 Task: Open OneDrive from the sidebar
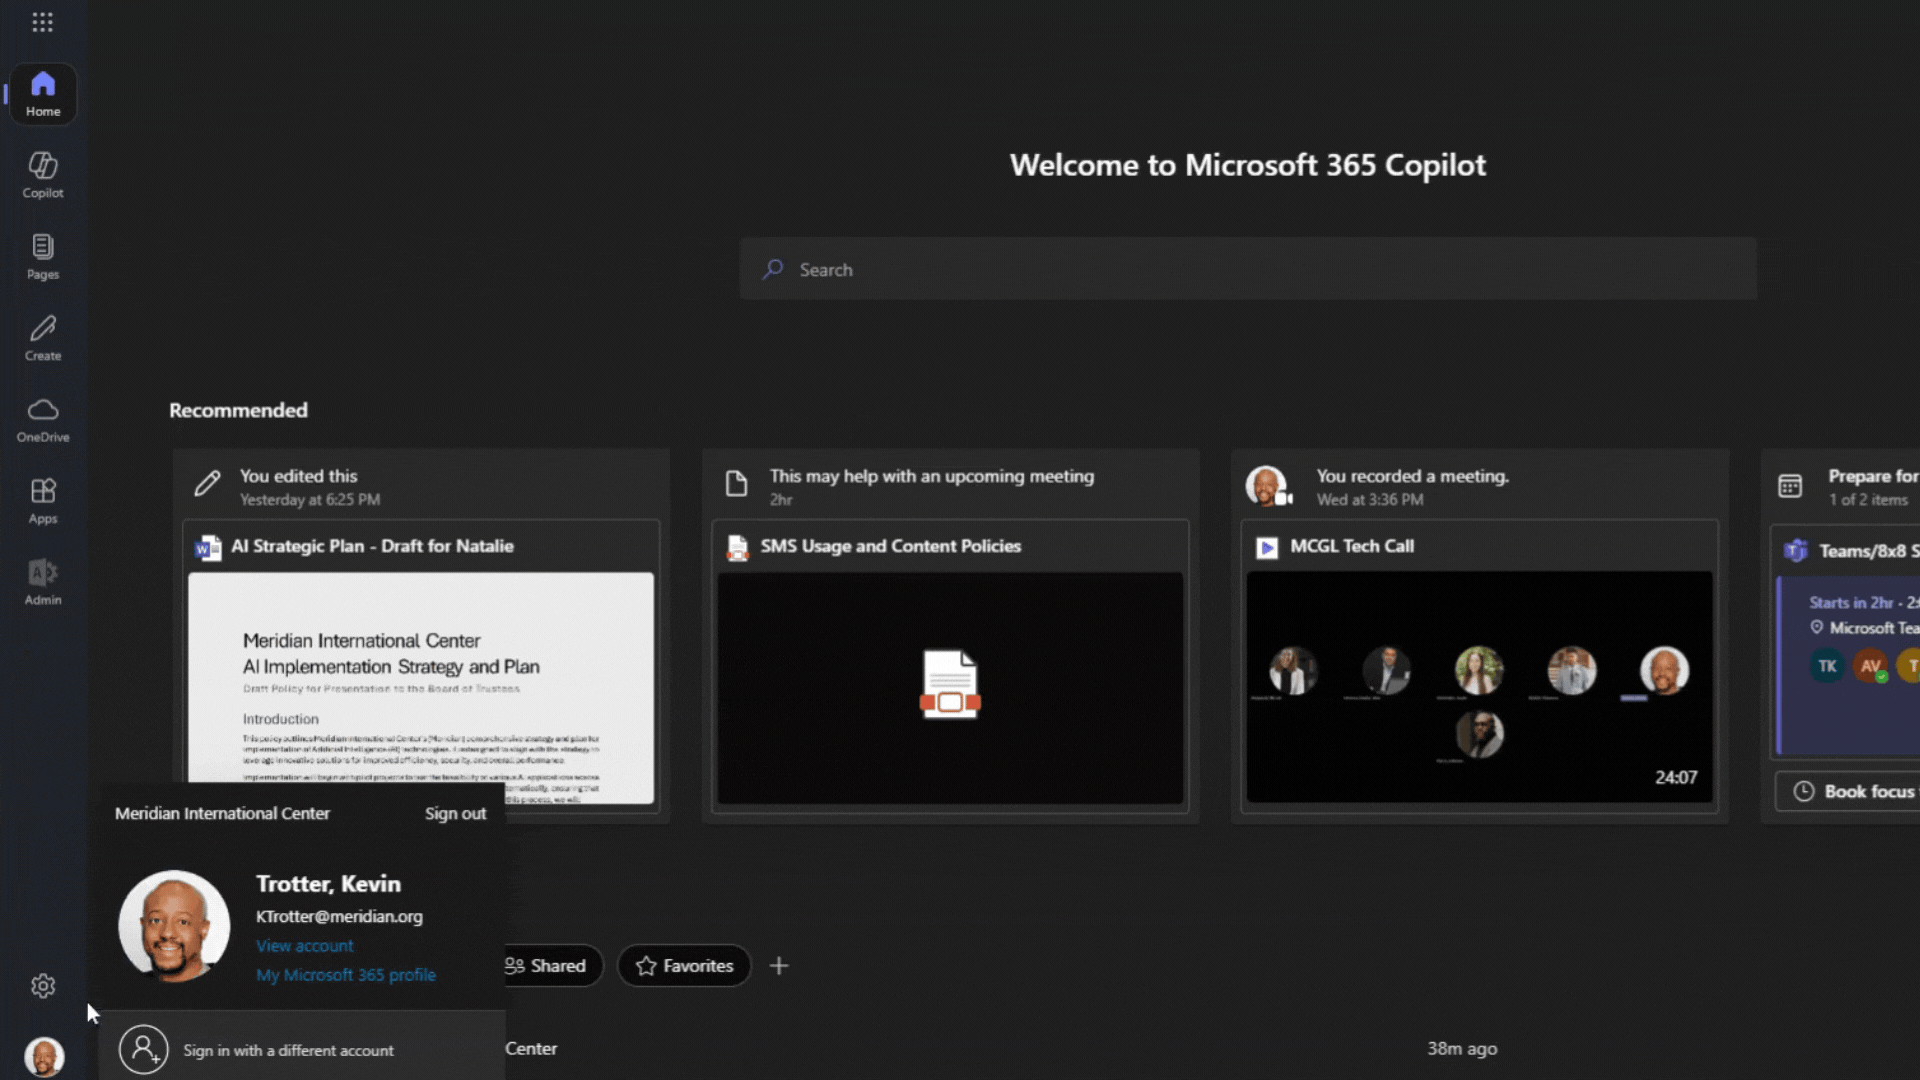coord(43,419)
